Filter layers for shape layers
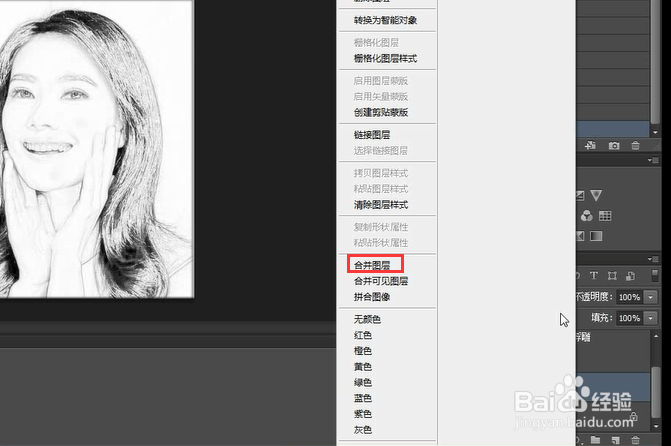 pos(612,276)
